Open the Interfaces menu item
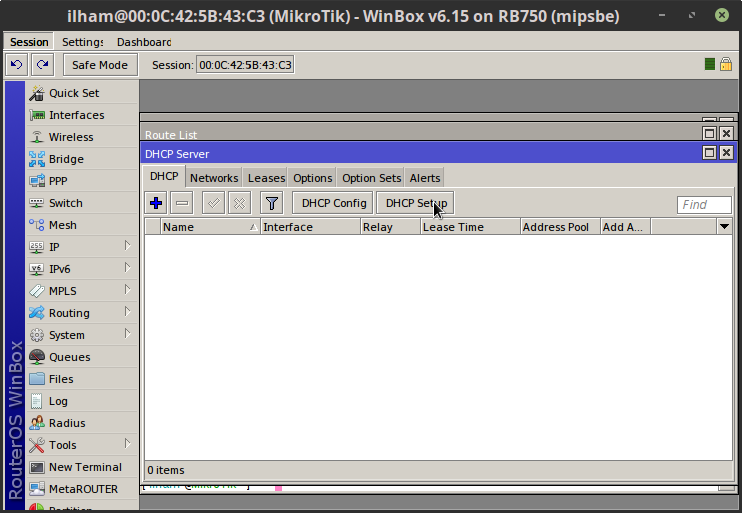This screenshot has width=742, height=513. pos(81,115)
